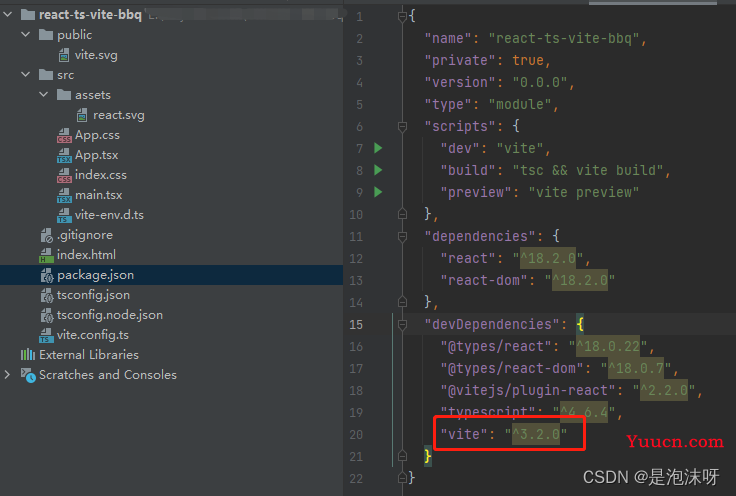736x496 pixels.
Task: Open vite.config.ts in the project tree
Action: (x=93, y=335)
